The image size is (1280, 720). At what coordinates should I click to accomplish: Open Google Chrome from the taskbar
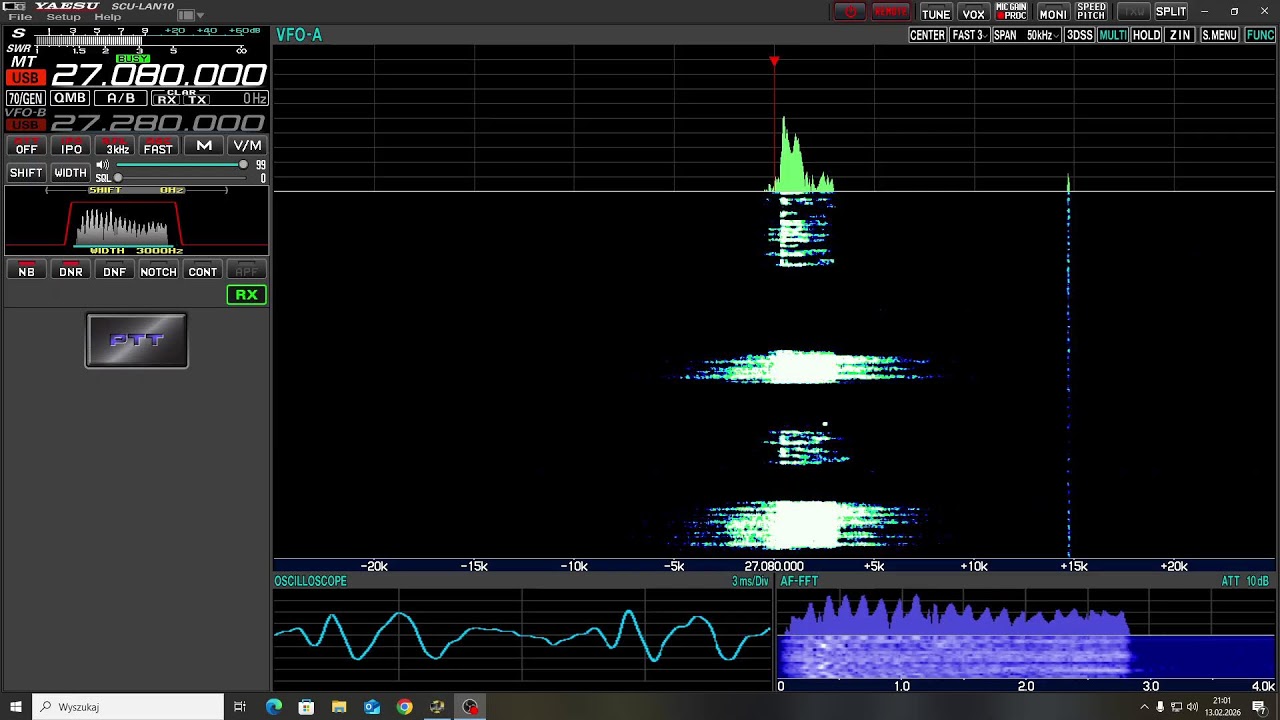(404, 707)
